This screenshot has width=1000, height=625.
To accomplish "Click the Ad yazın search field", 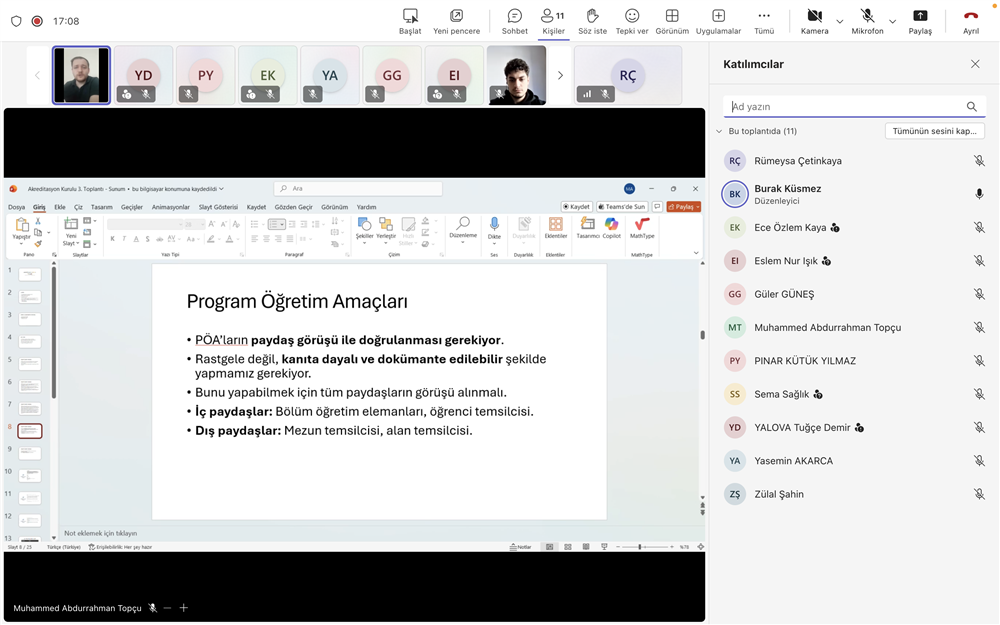I will pos(845,107).
